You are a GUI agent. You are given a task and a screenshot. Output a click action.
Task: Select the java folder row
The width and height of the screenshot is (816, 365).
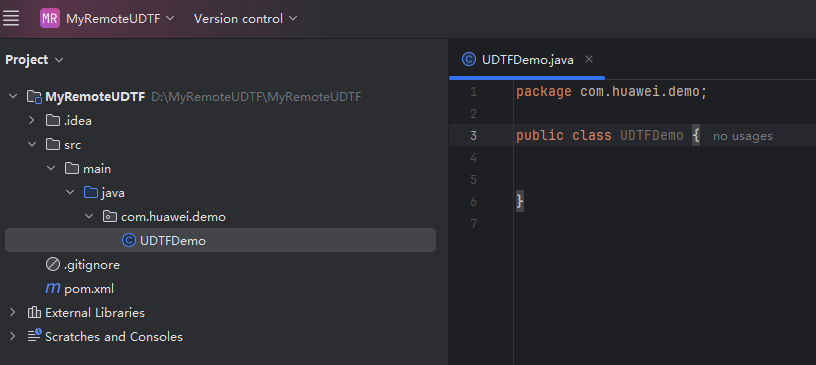pyautogui.click(x=220, y=193)
